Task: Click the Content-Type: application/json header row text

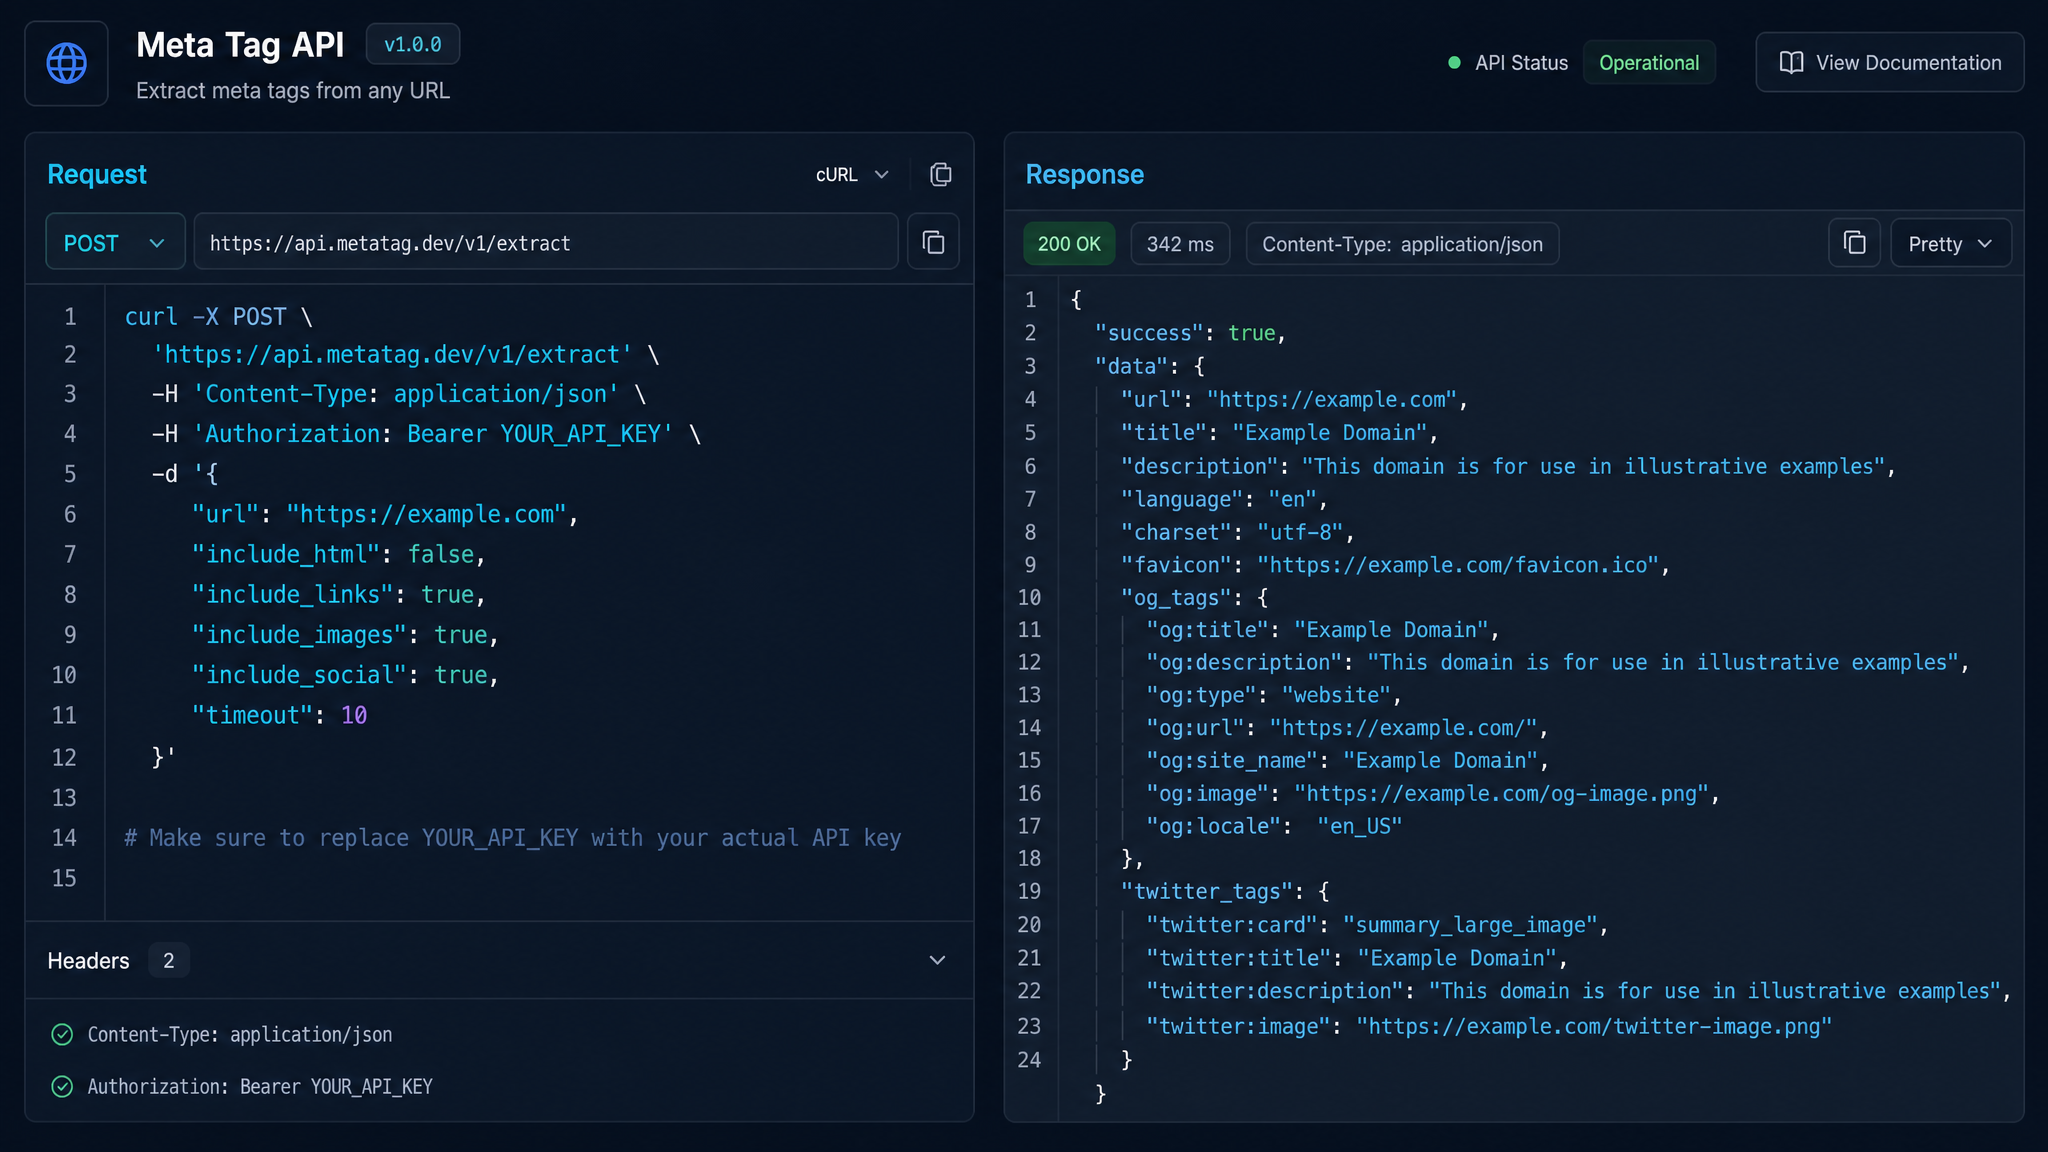Action: (x=240, y=1034)
